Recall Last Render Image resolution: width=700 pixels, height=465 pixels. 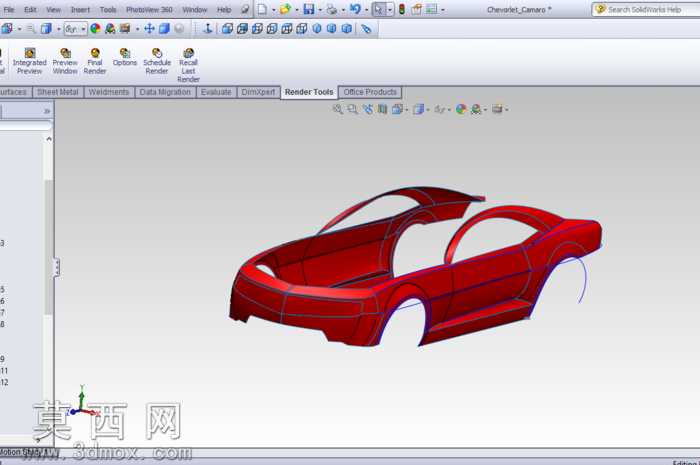tap(188, 66)
